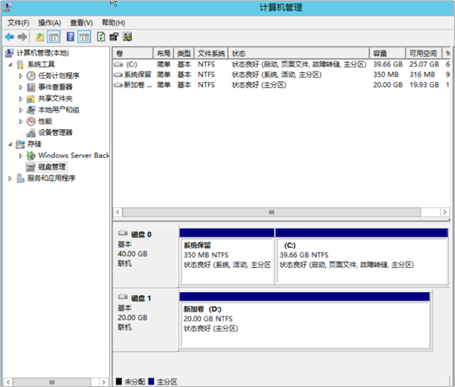Sort by the 类型 column header

[x=184, y=53]
